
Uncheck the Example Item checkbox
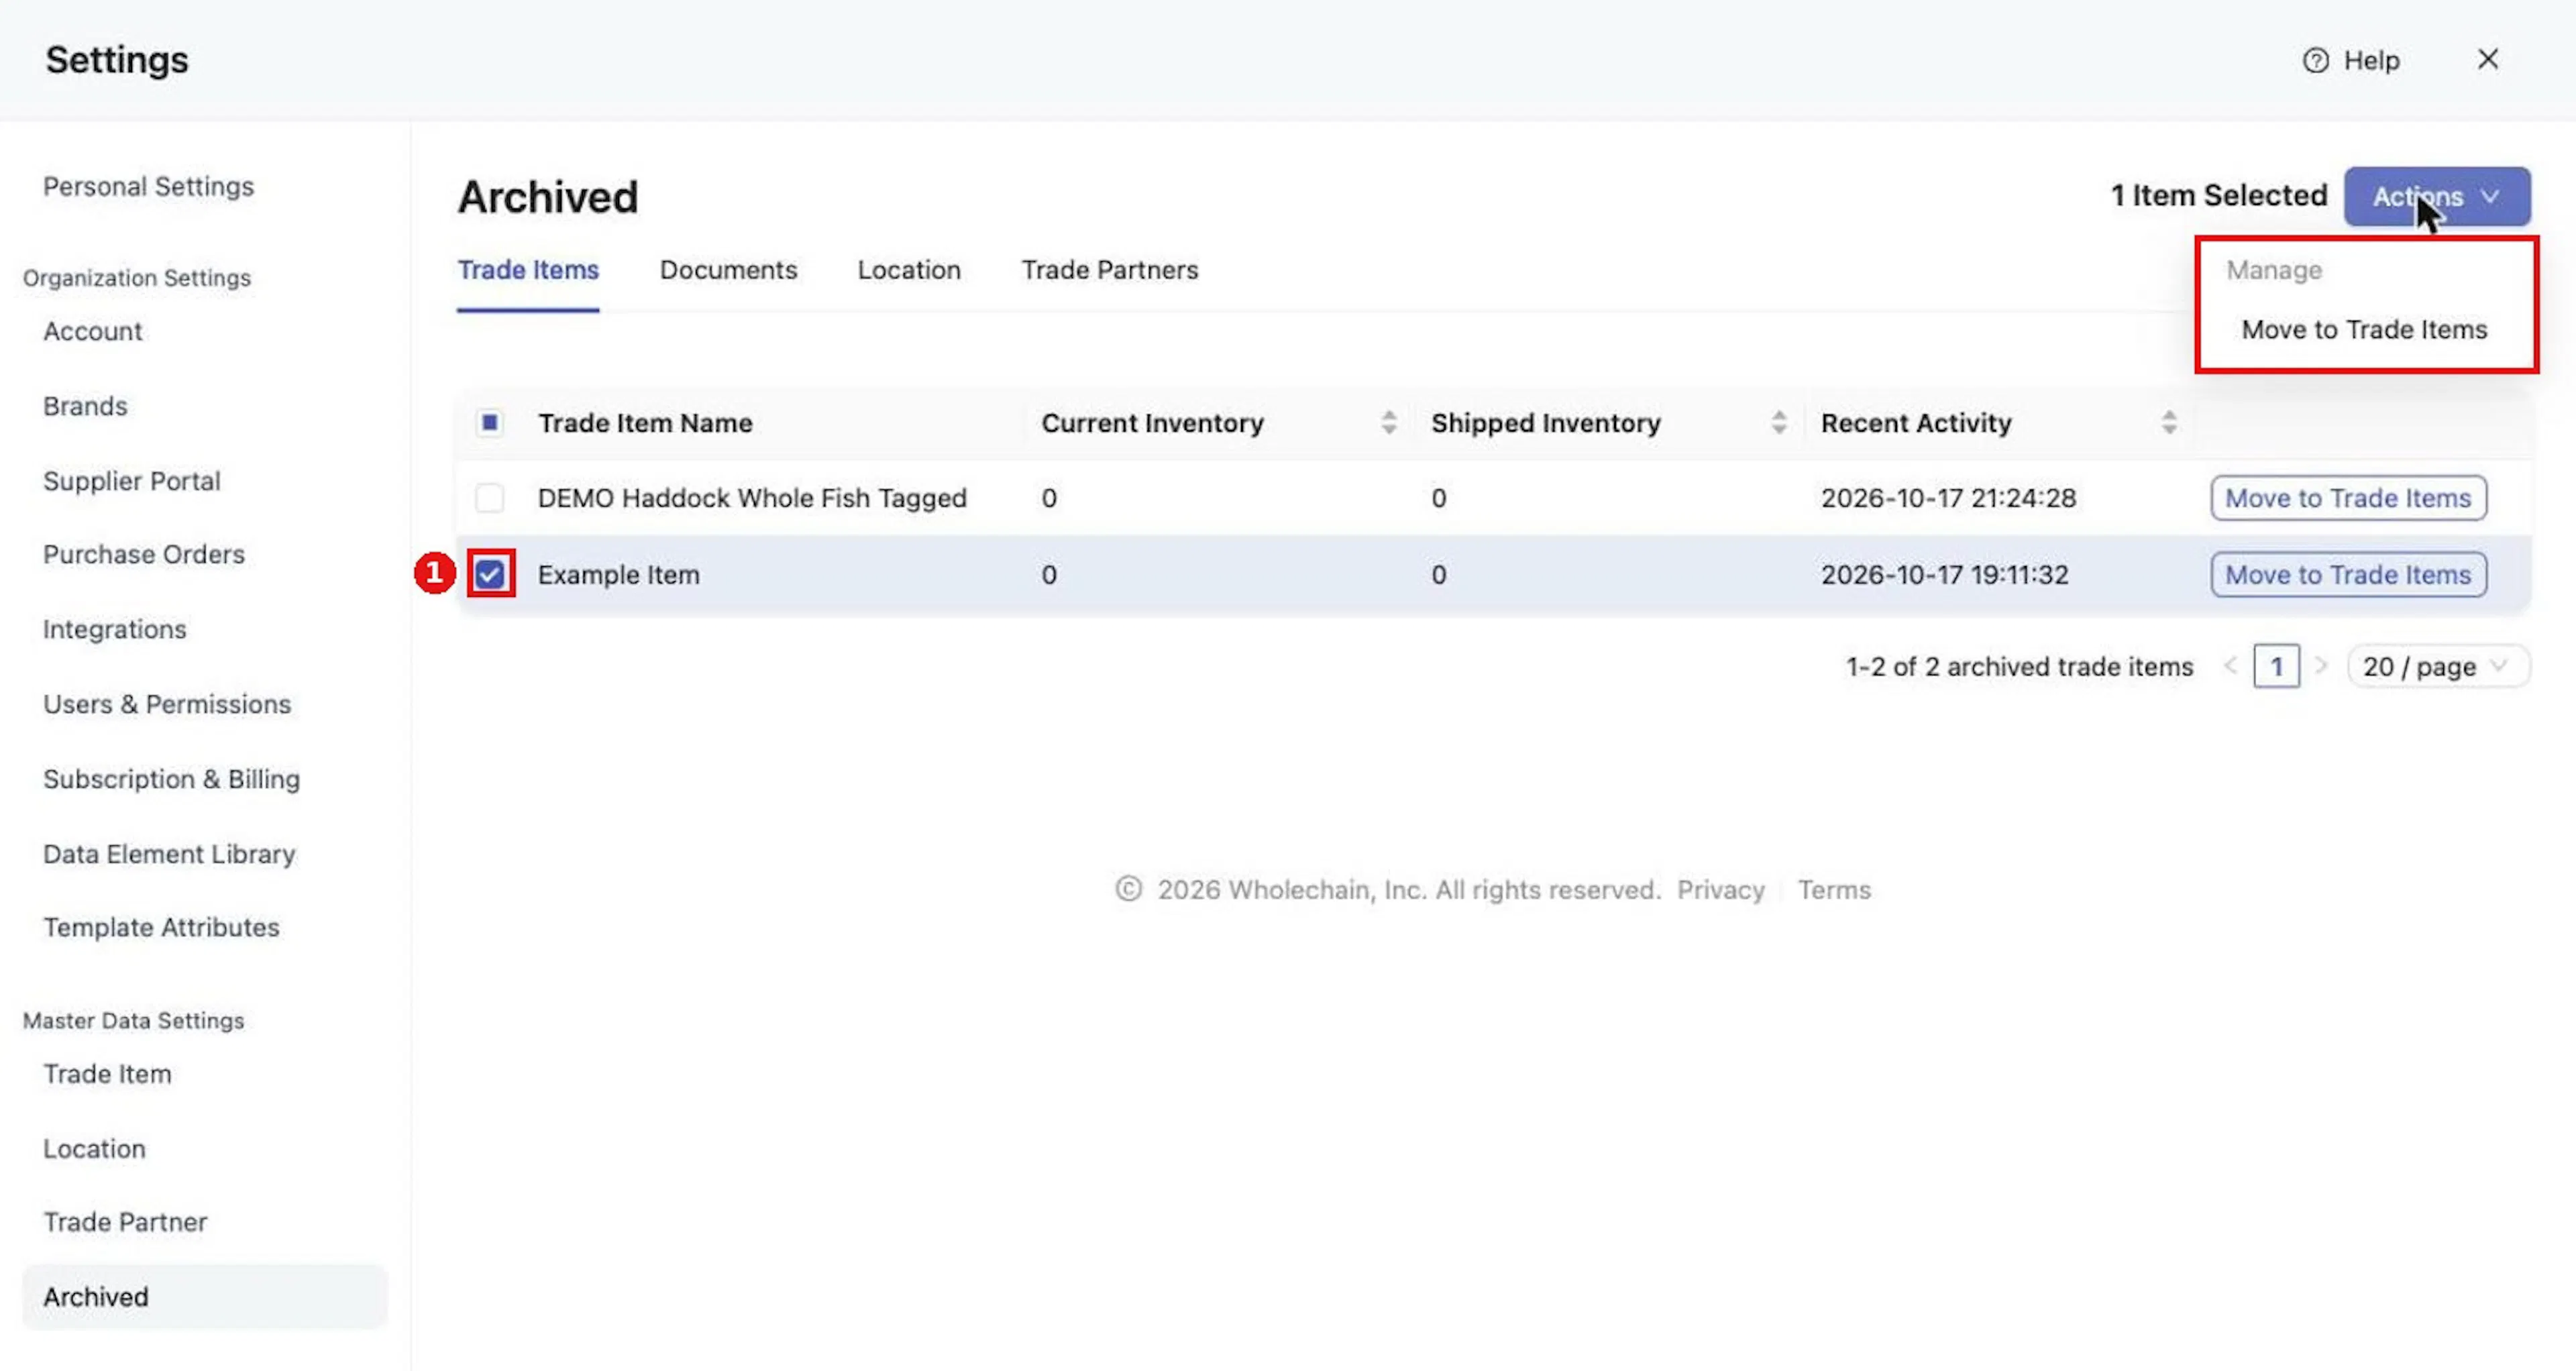(x=490, y=575)
